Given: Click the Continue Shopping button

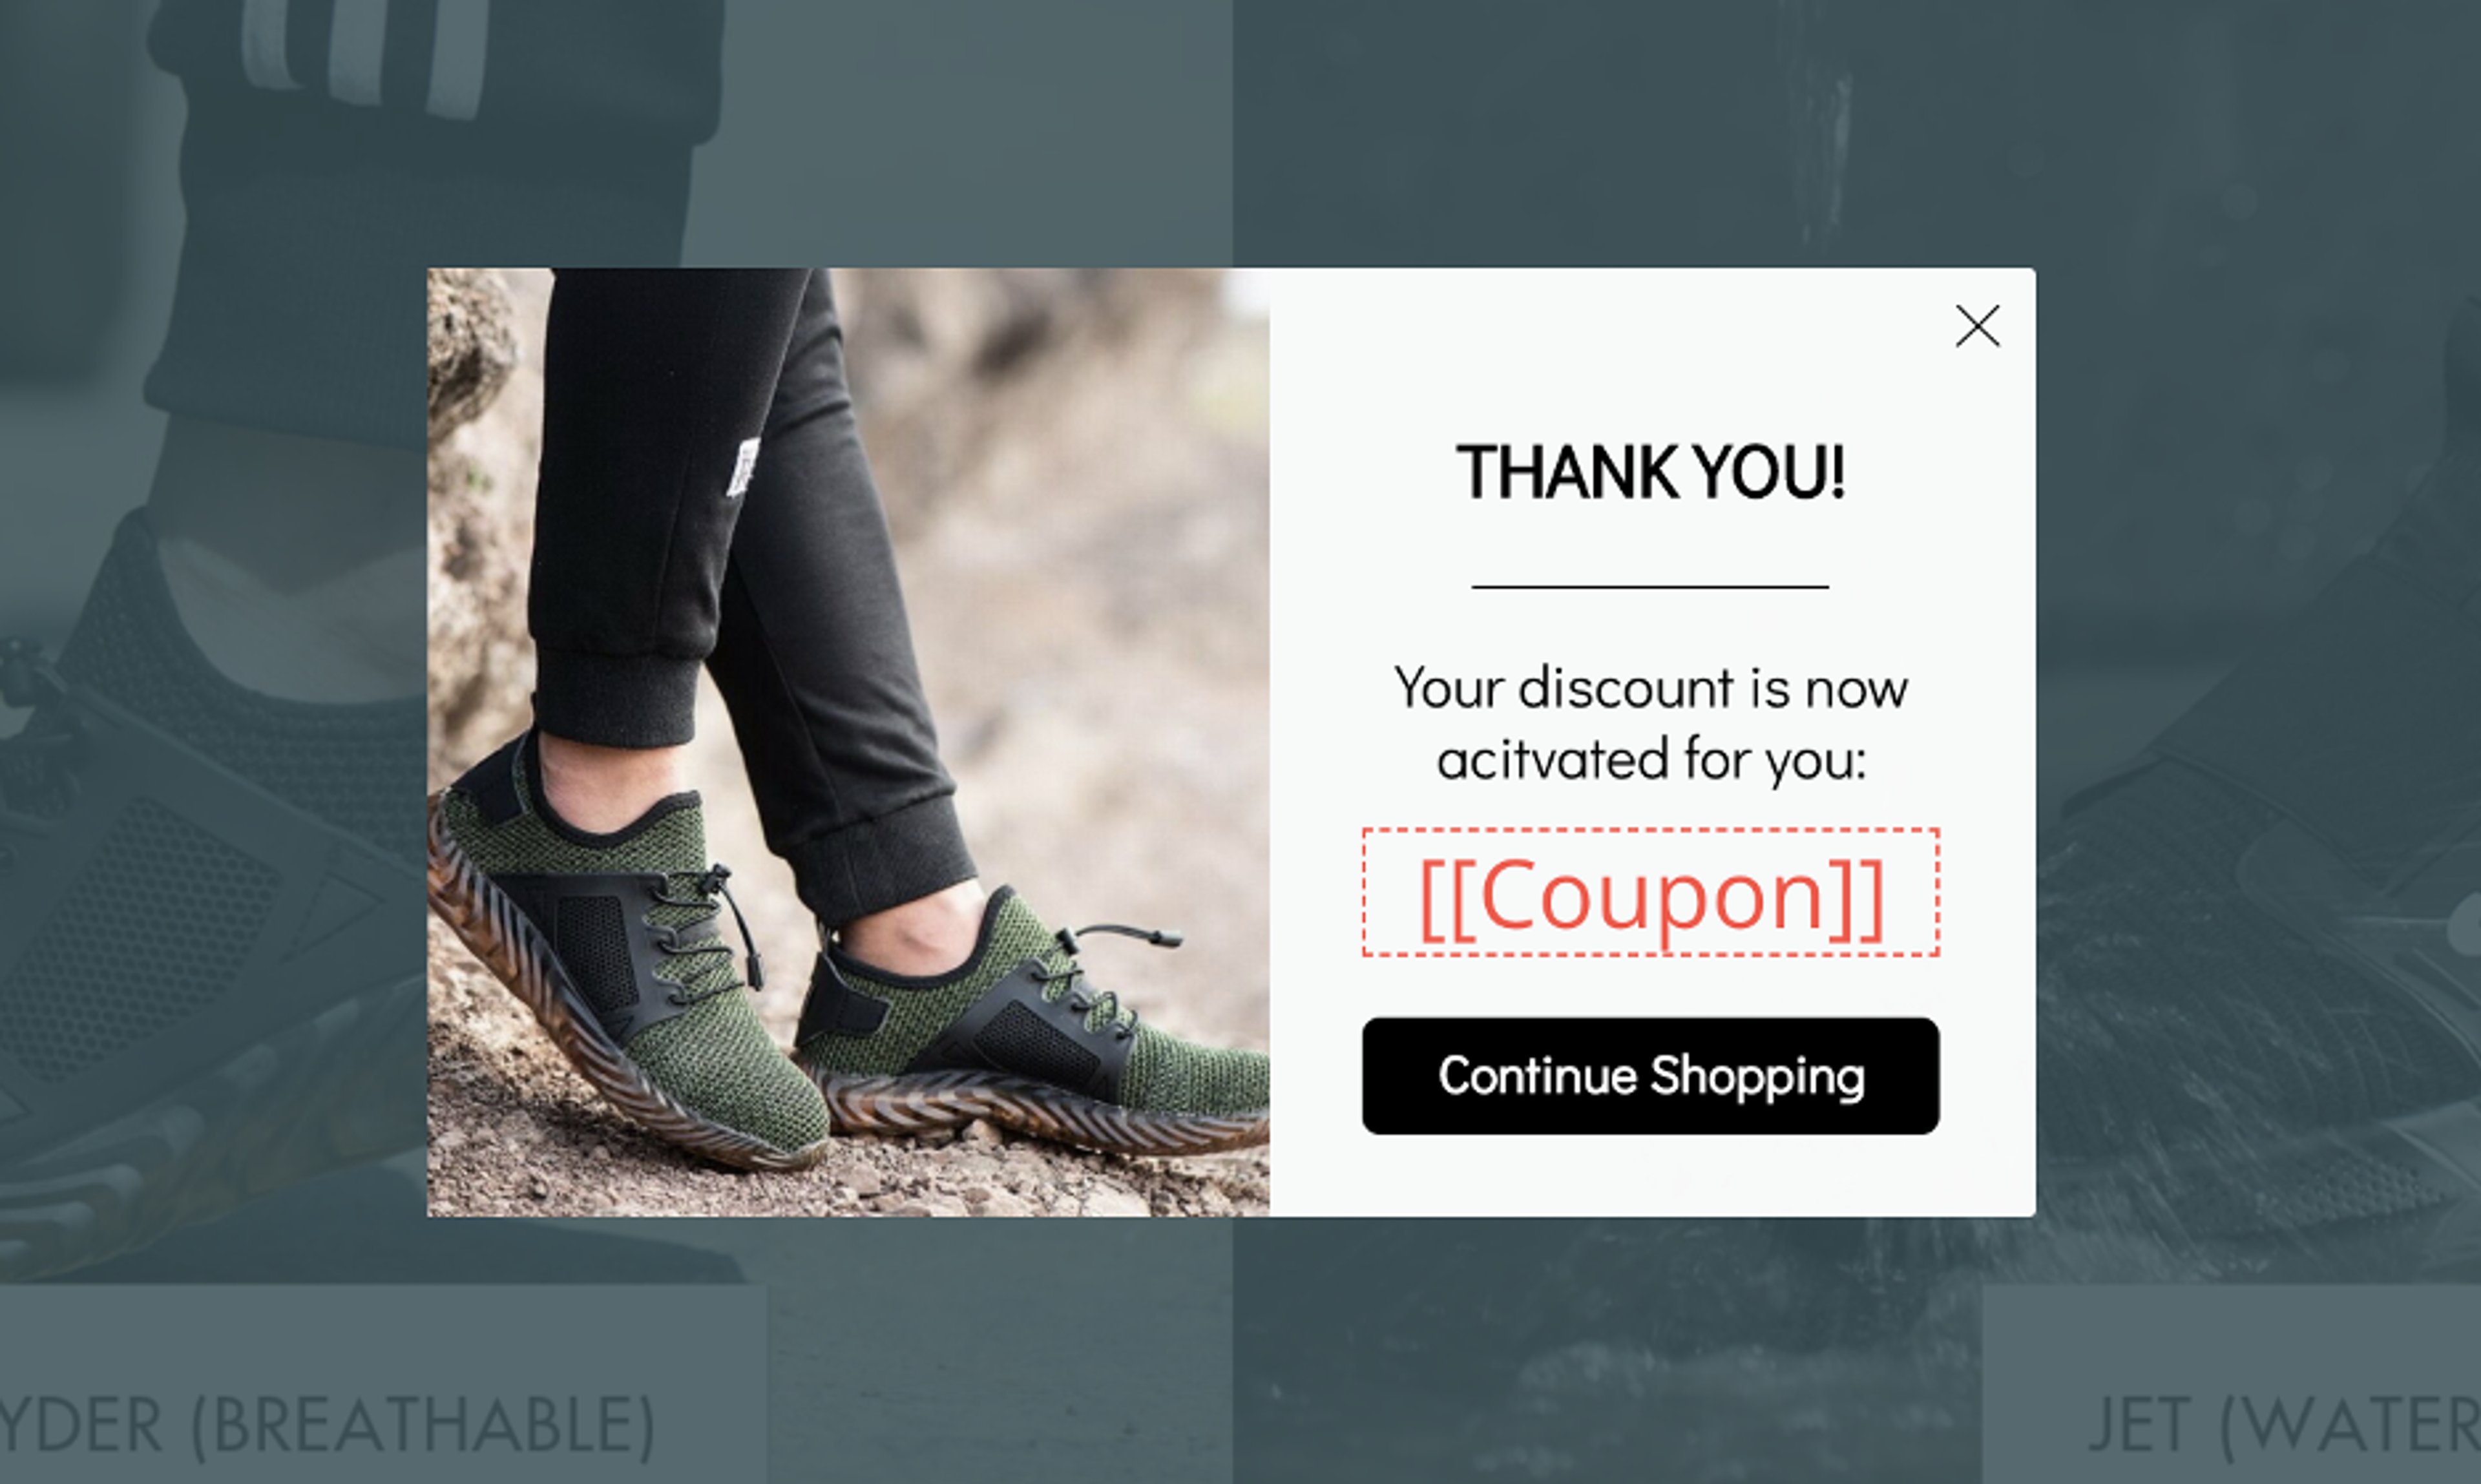Looking at the screenshot, I should [1650, 1076].
